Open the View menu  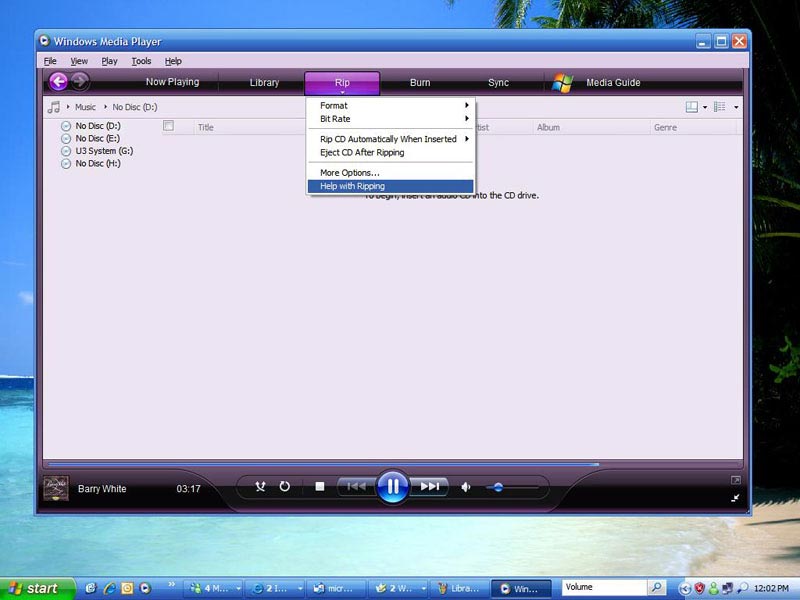tap(79, 61)
